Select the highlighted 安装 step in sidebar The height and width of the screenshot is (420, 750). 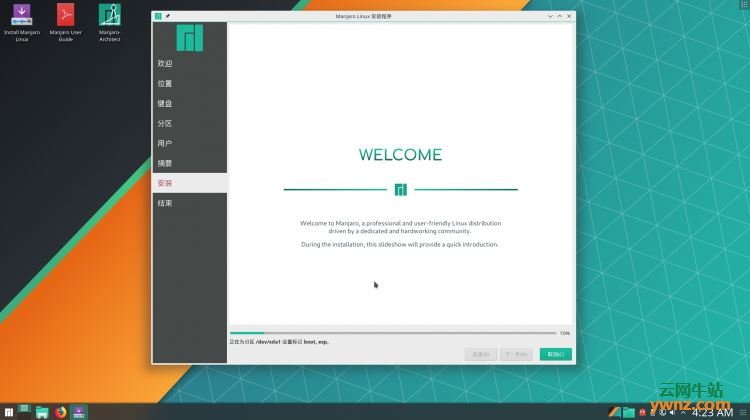[x=190, y=183]
